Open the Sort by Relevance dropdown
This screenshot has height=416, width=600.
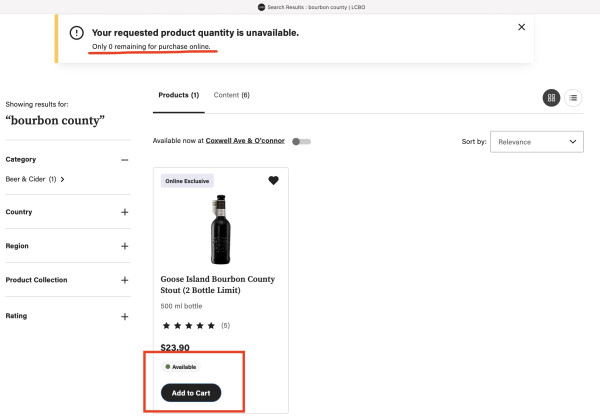536,142
